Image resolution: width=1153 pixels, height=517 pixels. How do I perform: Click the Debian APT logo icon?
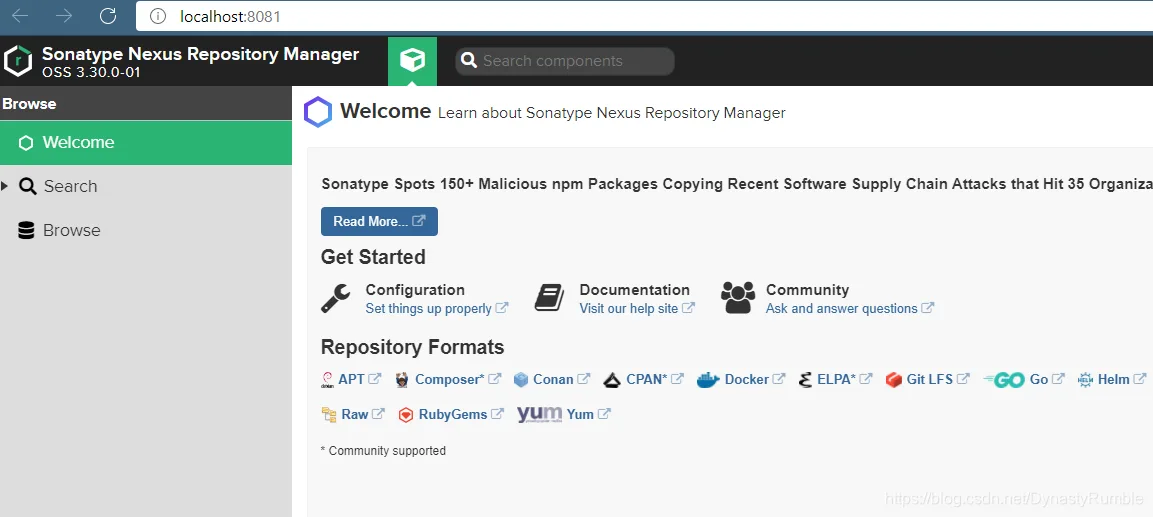[x=328, y=379]
